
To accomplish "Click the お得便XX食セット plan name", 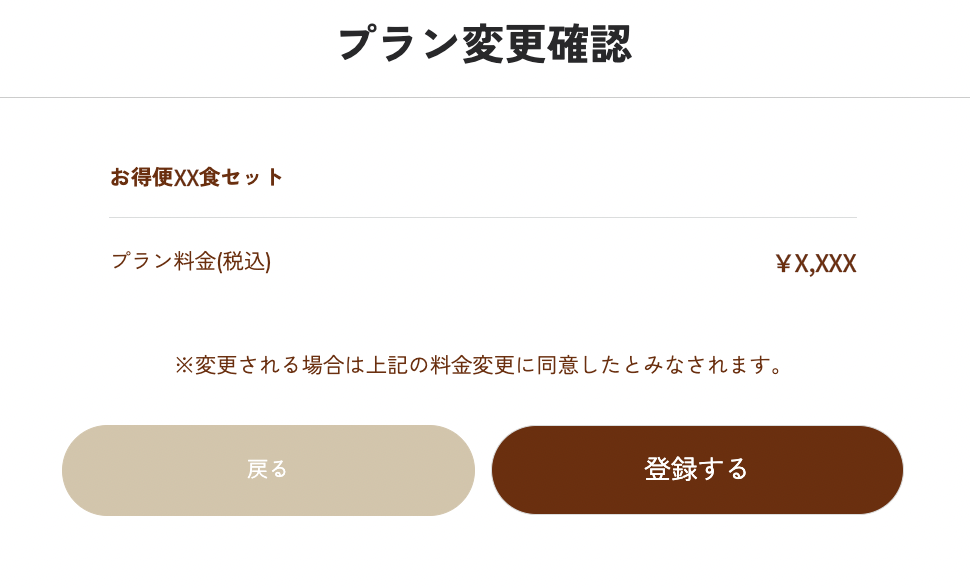I will [197, 177].
